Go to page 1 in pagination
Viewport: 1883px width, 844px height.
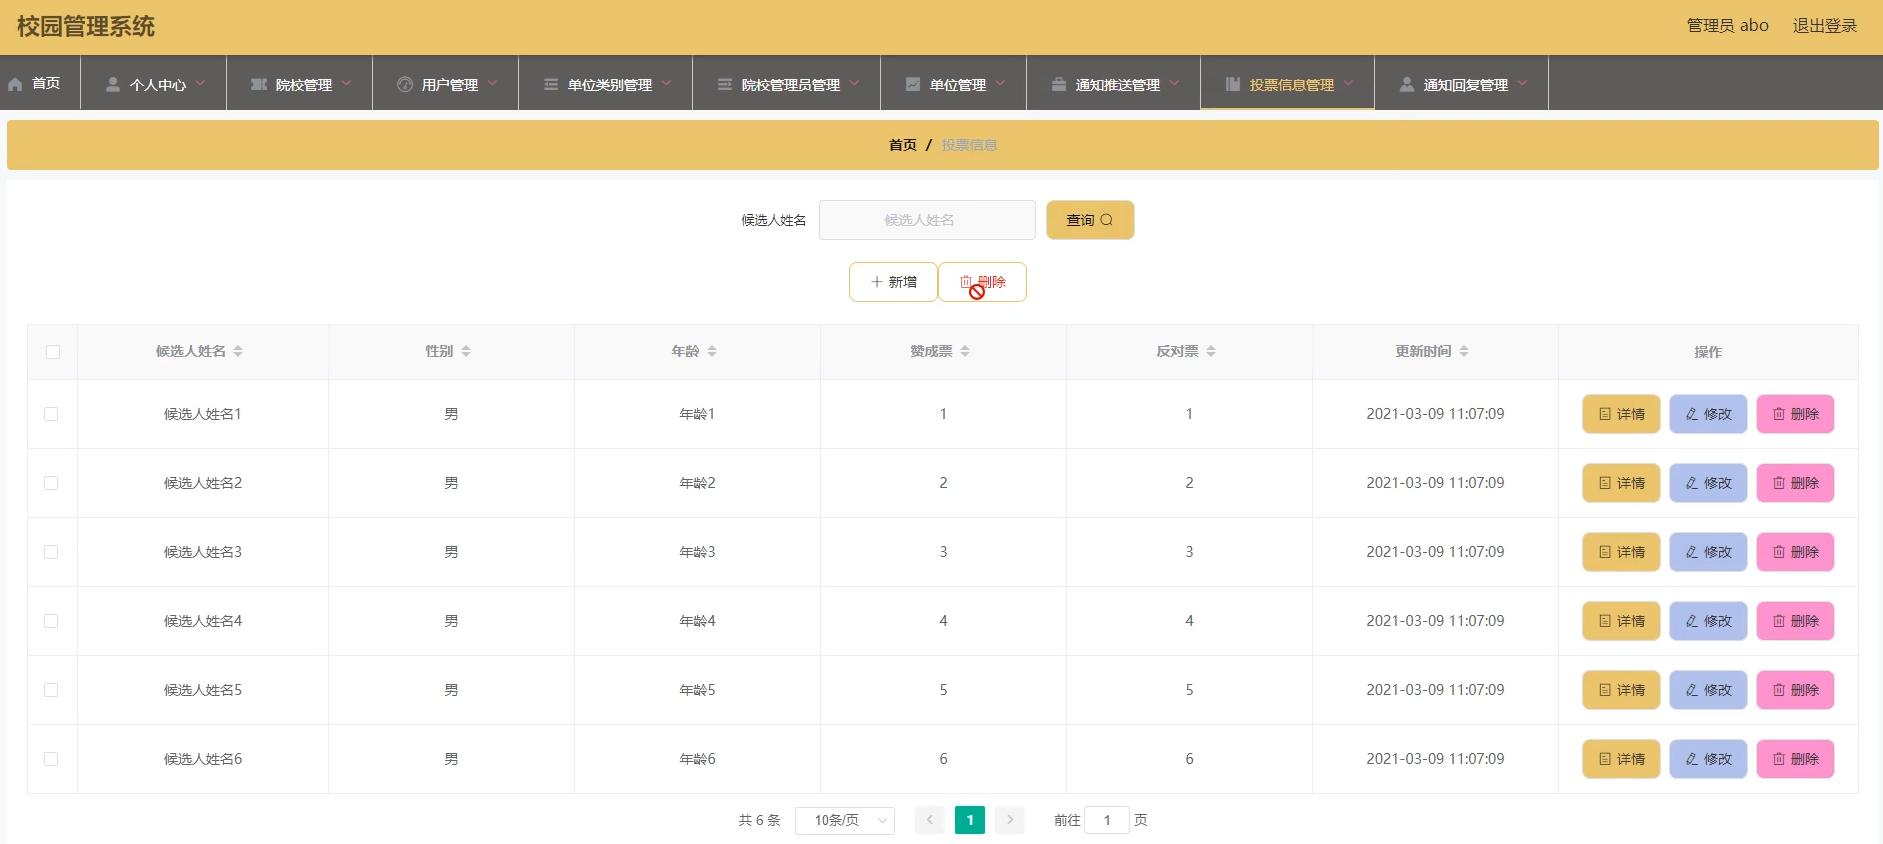(x=970, y=820)
